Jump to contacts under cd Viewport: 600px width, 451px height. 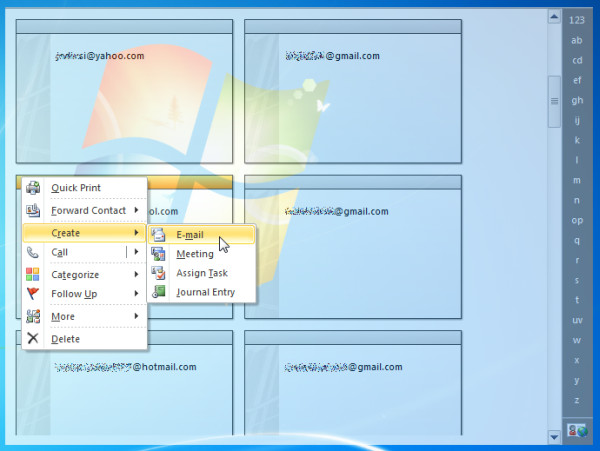tap(577, 60)
